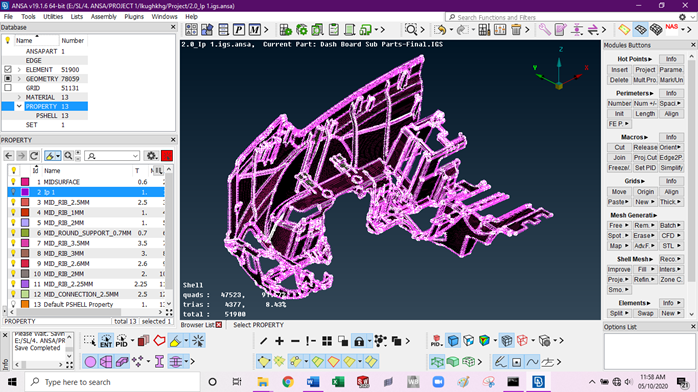Click the zoom magnifier icon in top toolbar

pos(411,30)
